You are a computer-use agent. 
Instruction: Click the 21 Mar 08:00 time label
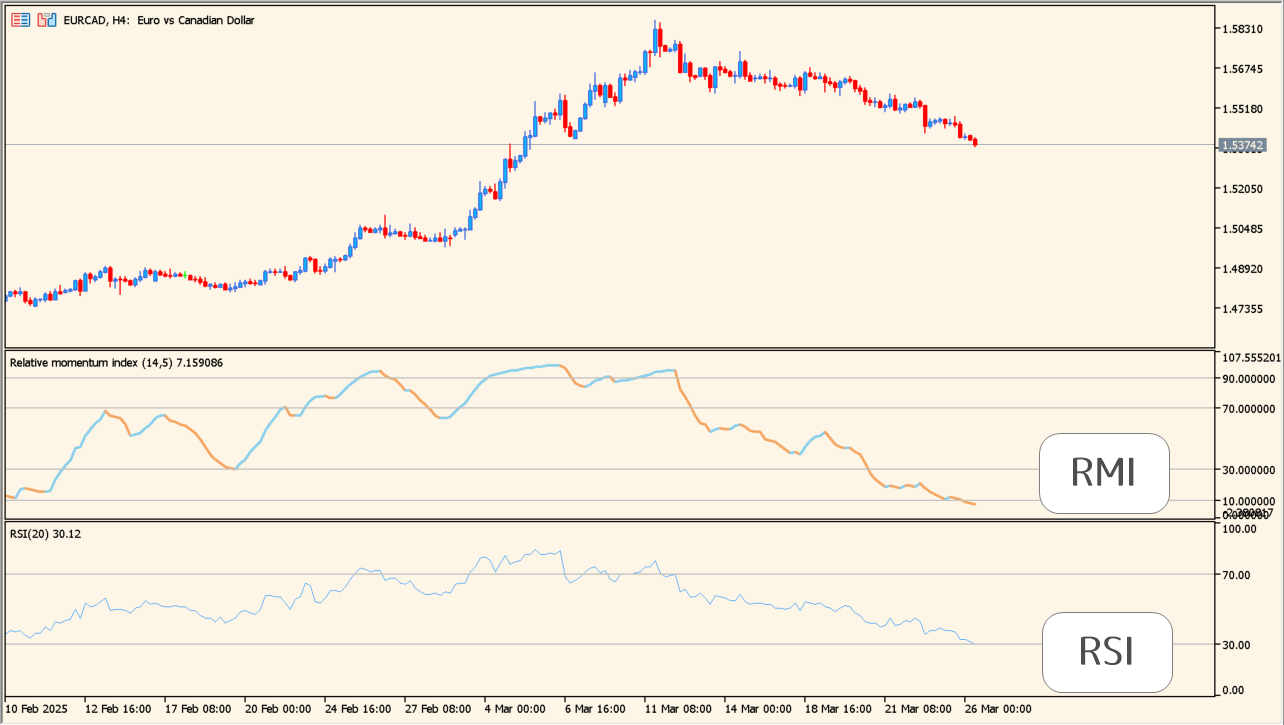[918, 708]
